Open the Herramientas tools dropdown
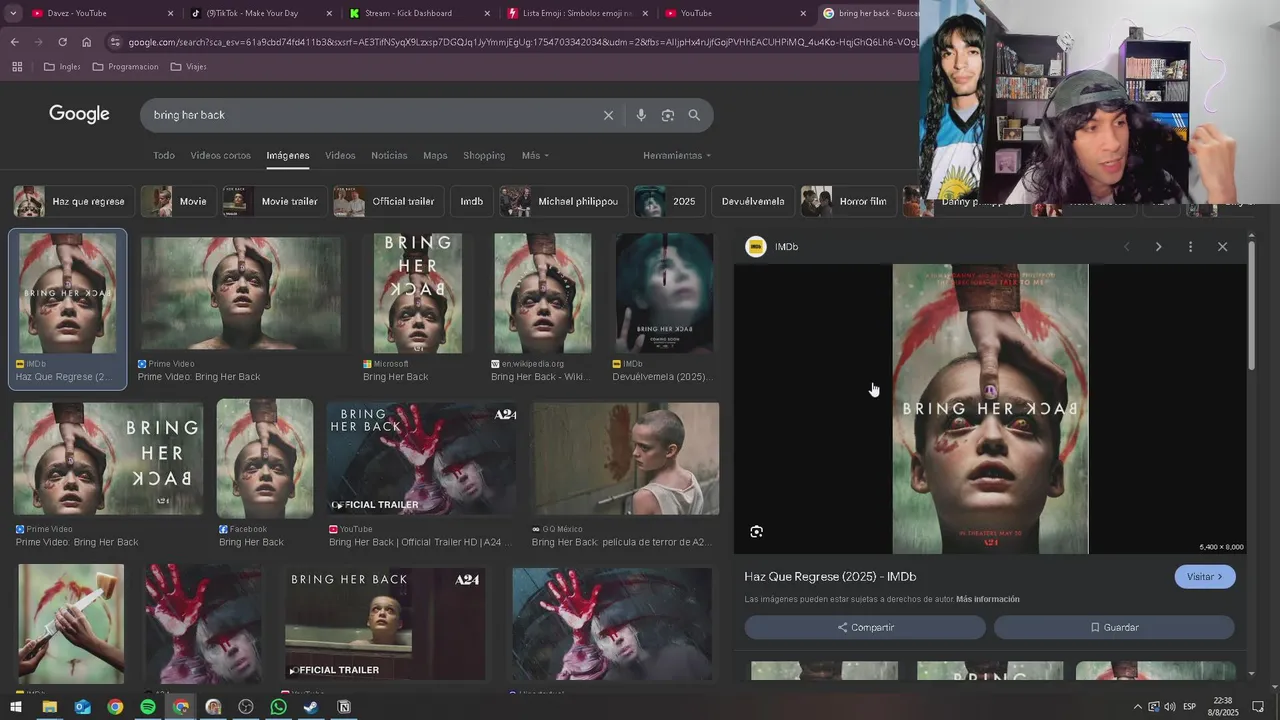The height and width of the screenshot is (720, 1280). 677,156
